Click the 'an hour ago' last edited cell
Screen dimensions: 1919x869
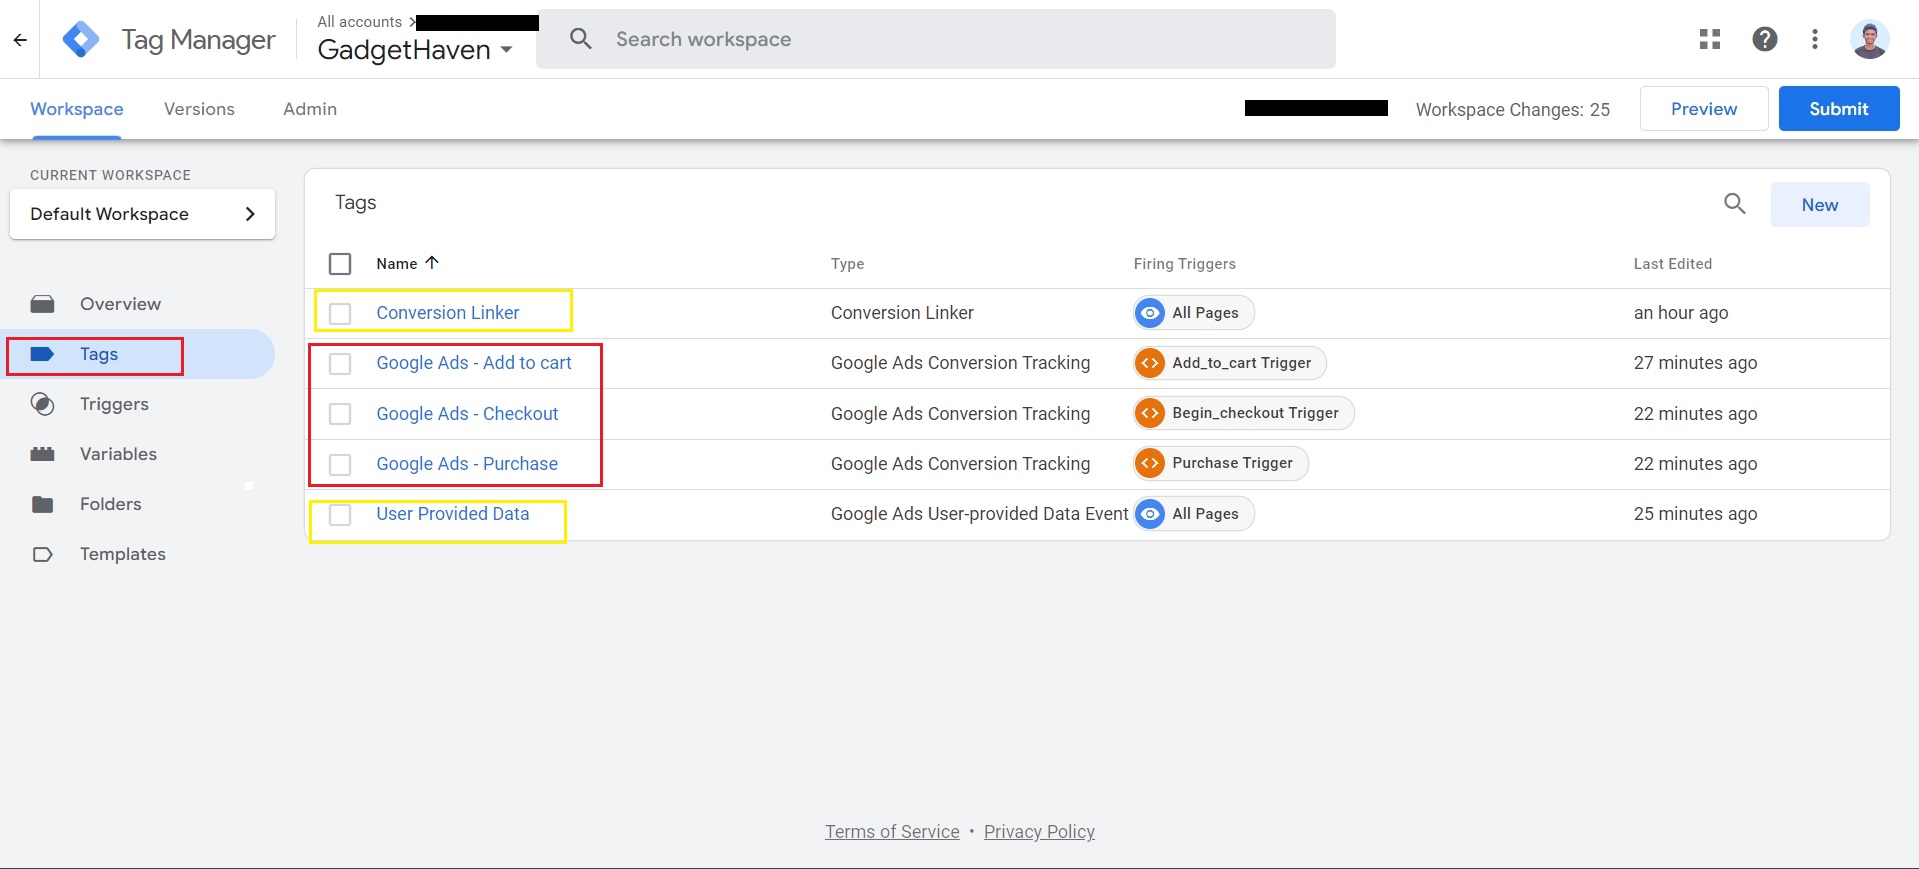point(1681,313)
